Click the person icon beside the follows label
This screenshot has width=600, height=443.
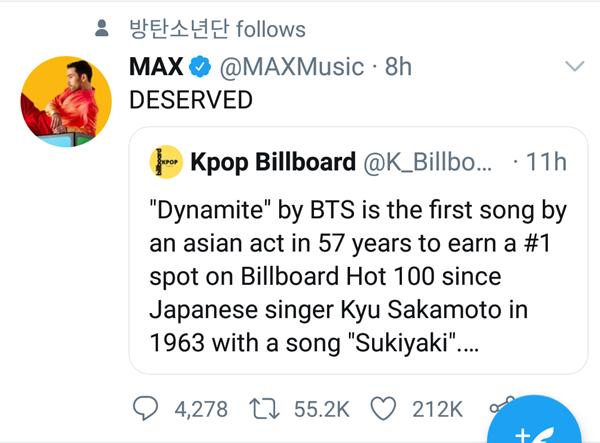pos(100,30)
